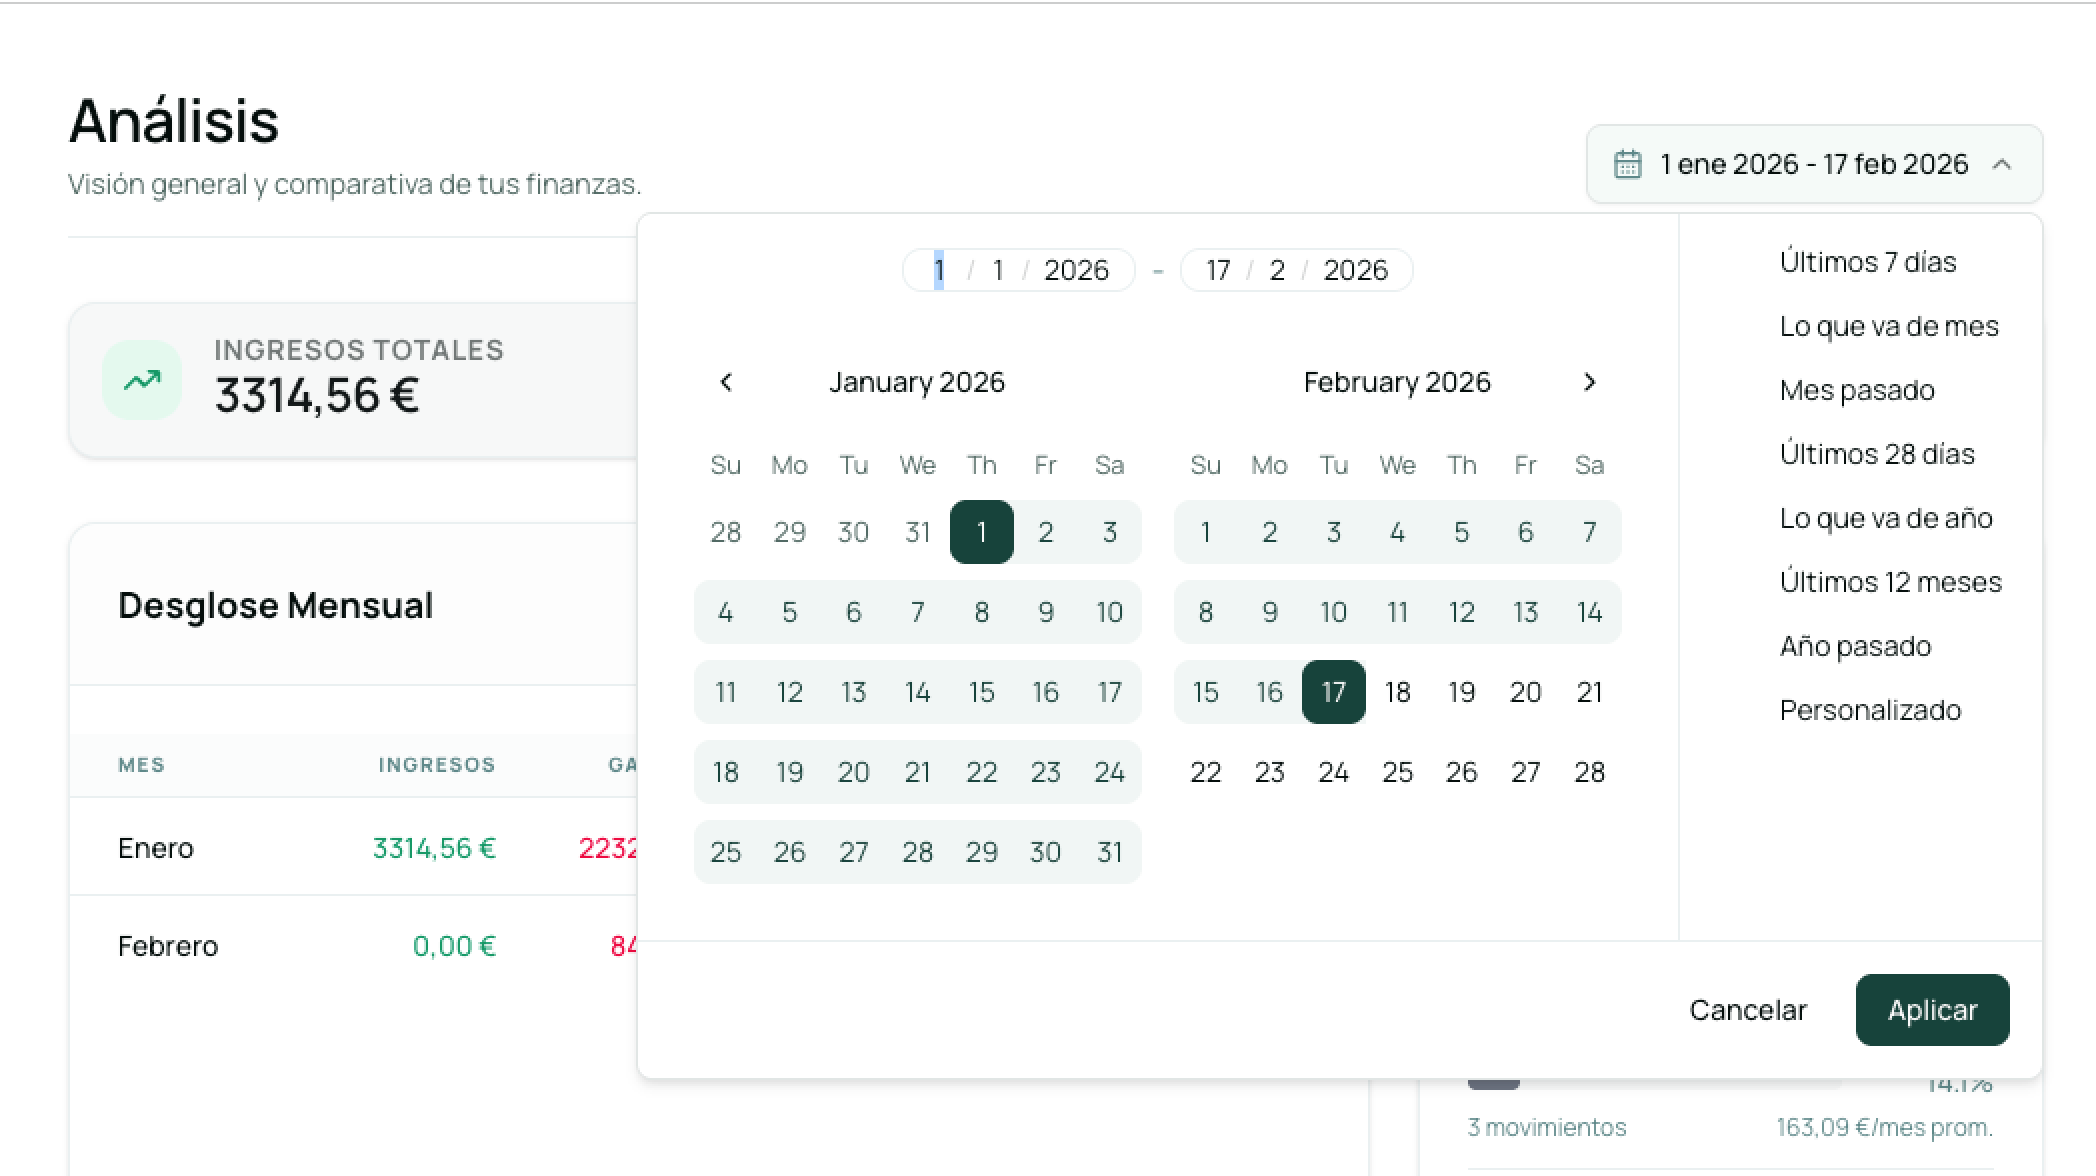
Task: Collapse the date range picker chevron
Action: coord(2001,164)
